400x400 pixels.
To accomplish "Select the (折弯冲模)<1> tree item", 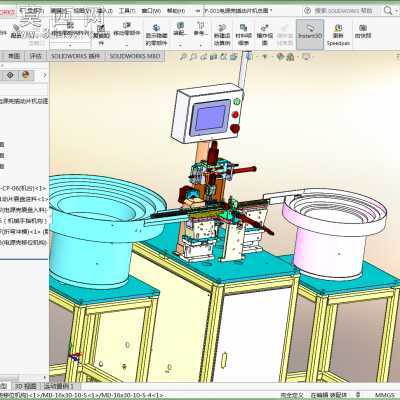I will [x=23, y=231].
